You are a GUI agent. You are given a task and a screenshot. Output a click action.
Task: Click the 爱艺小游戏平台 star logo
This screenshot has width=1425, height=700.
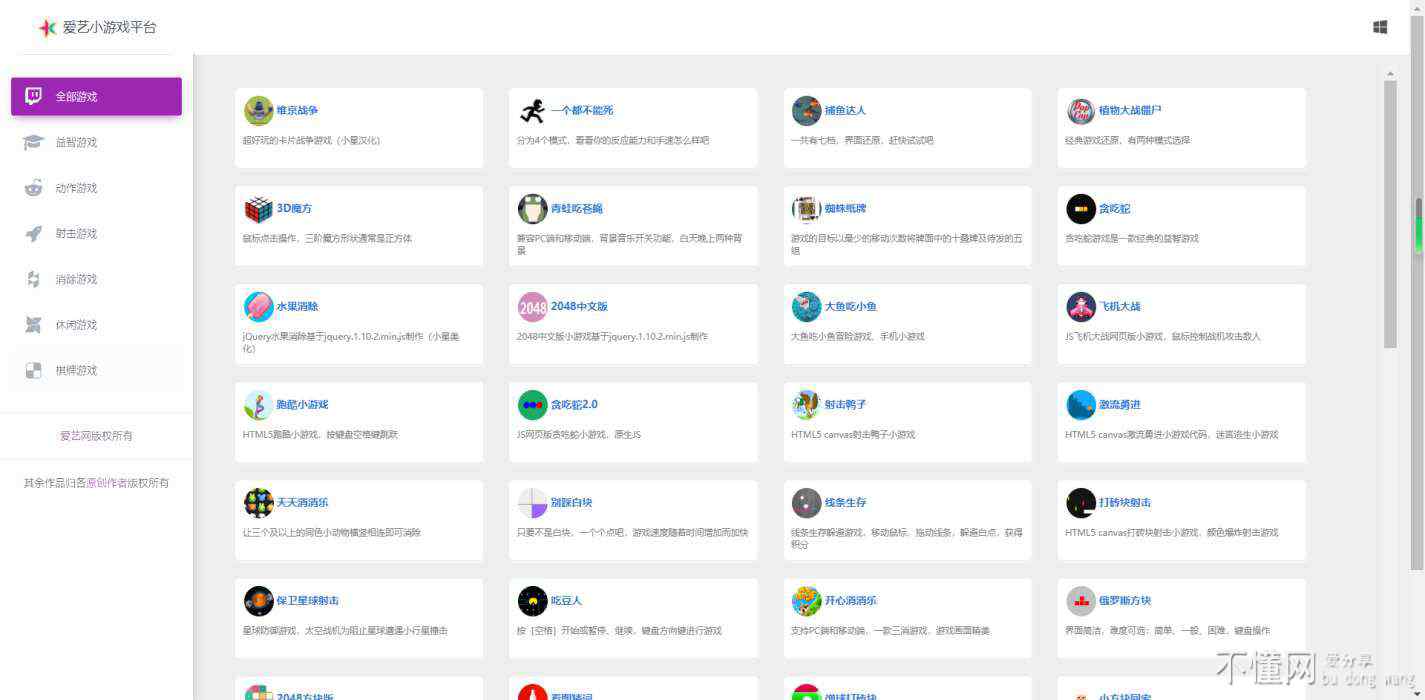click(x=46, y=28)
